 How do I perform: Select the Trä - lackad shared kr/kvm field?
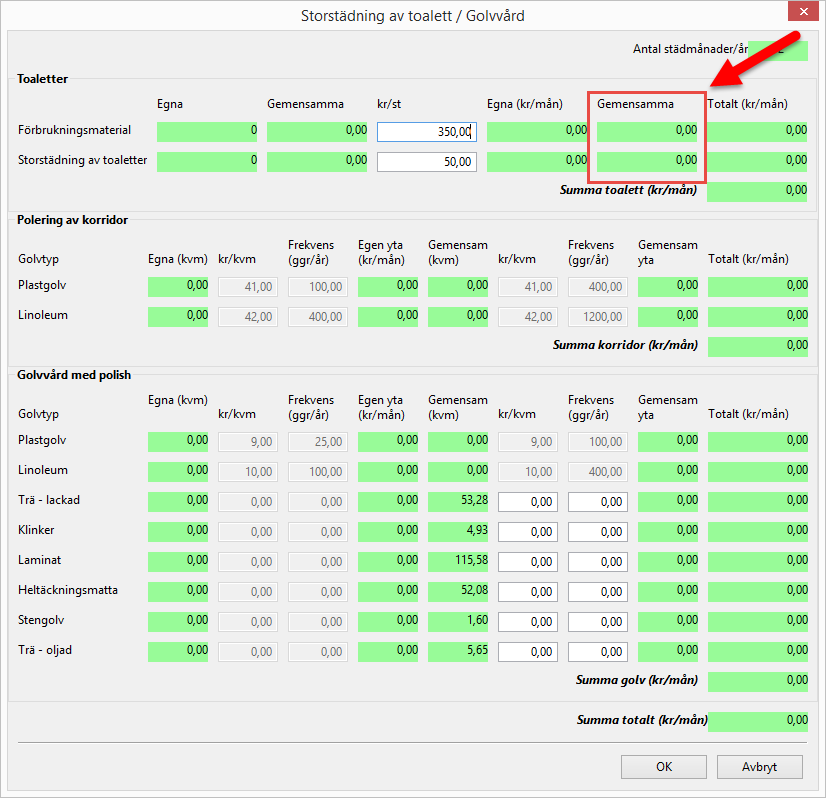(527, 501)
